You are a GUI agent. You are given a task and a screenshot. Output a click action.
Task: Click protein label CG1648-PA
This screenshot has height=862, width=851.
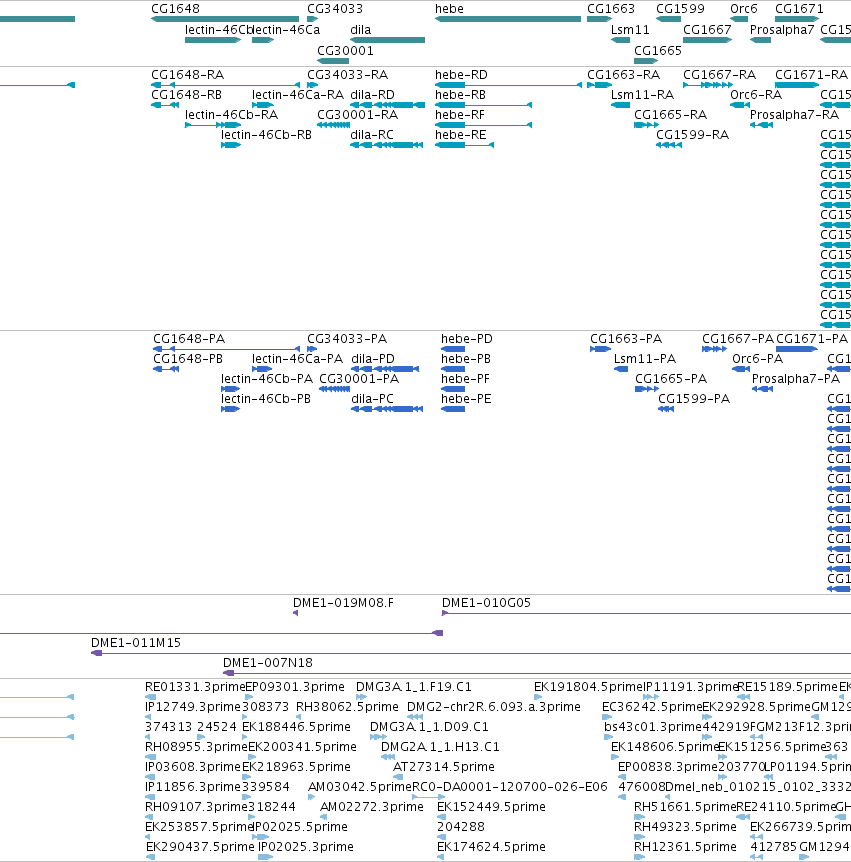tap(189, 339)
